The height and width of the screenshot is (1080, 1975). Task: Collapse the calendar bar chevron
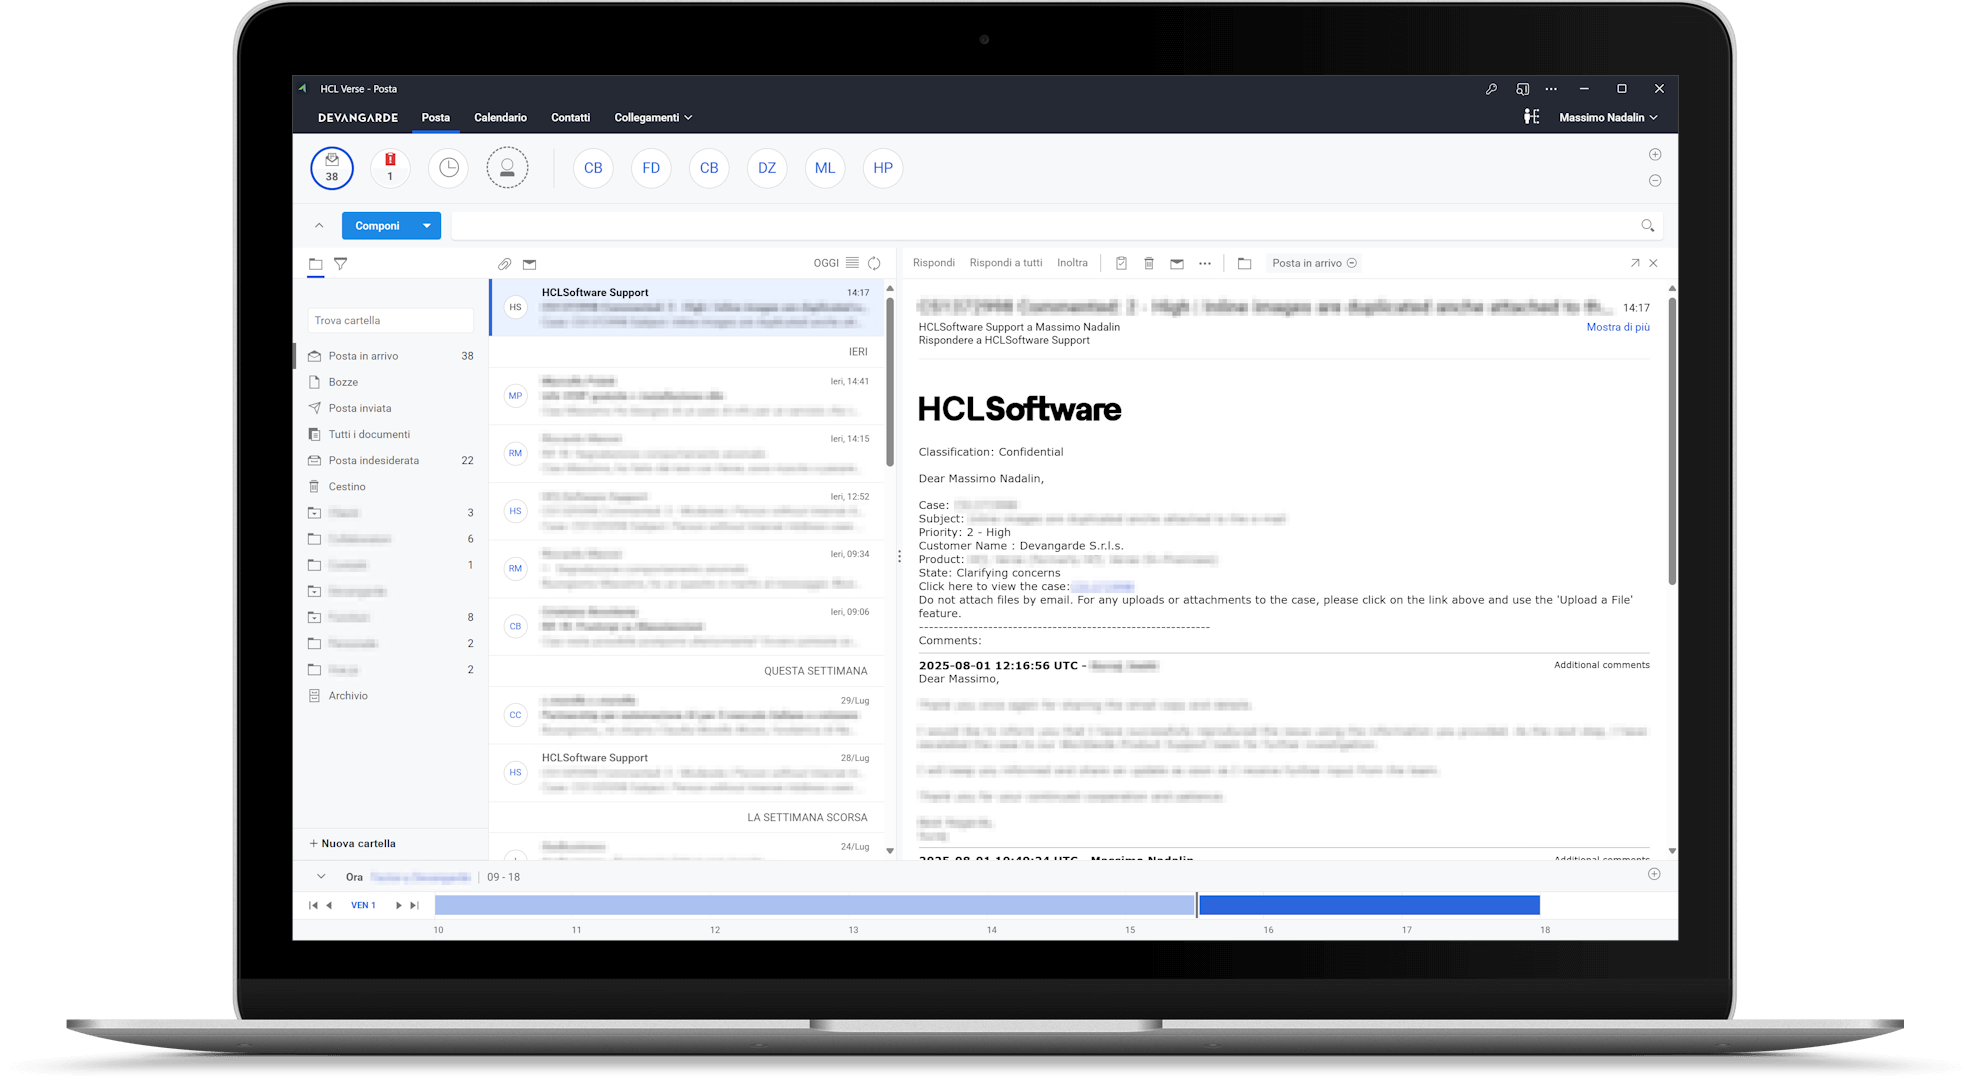pyautogui.click(x=321, y=877)
